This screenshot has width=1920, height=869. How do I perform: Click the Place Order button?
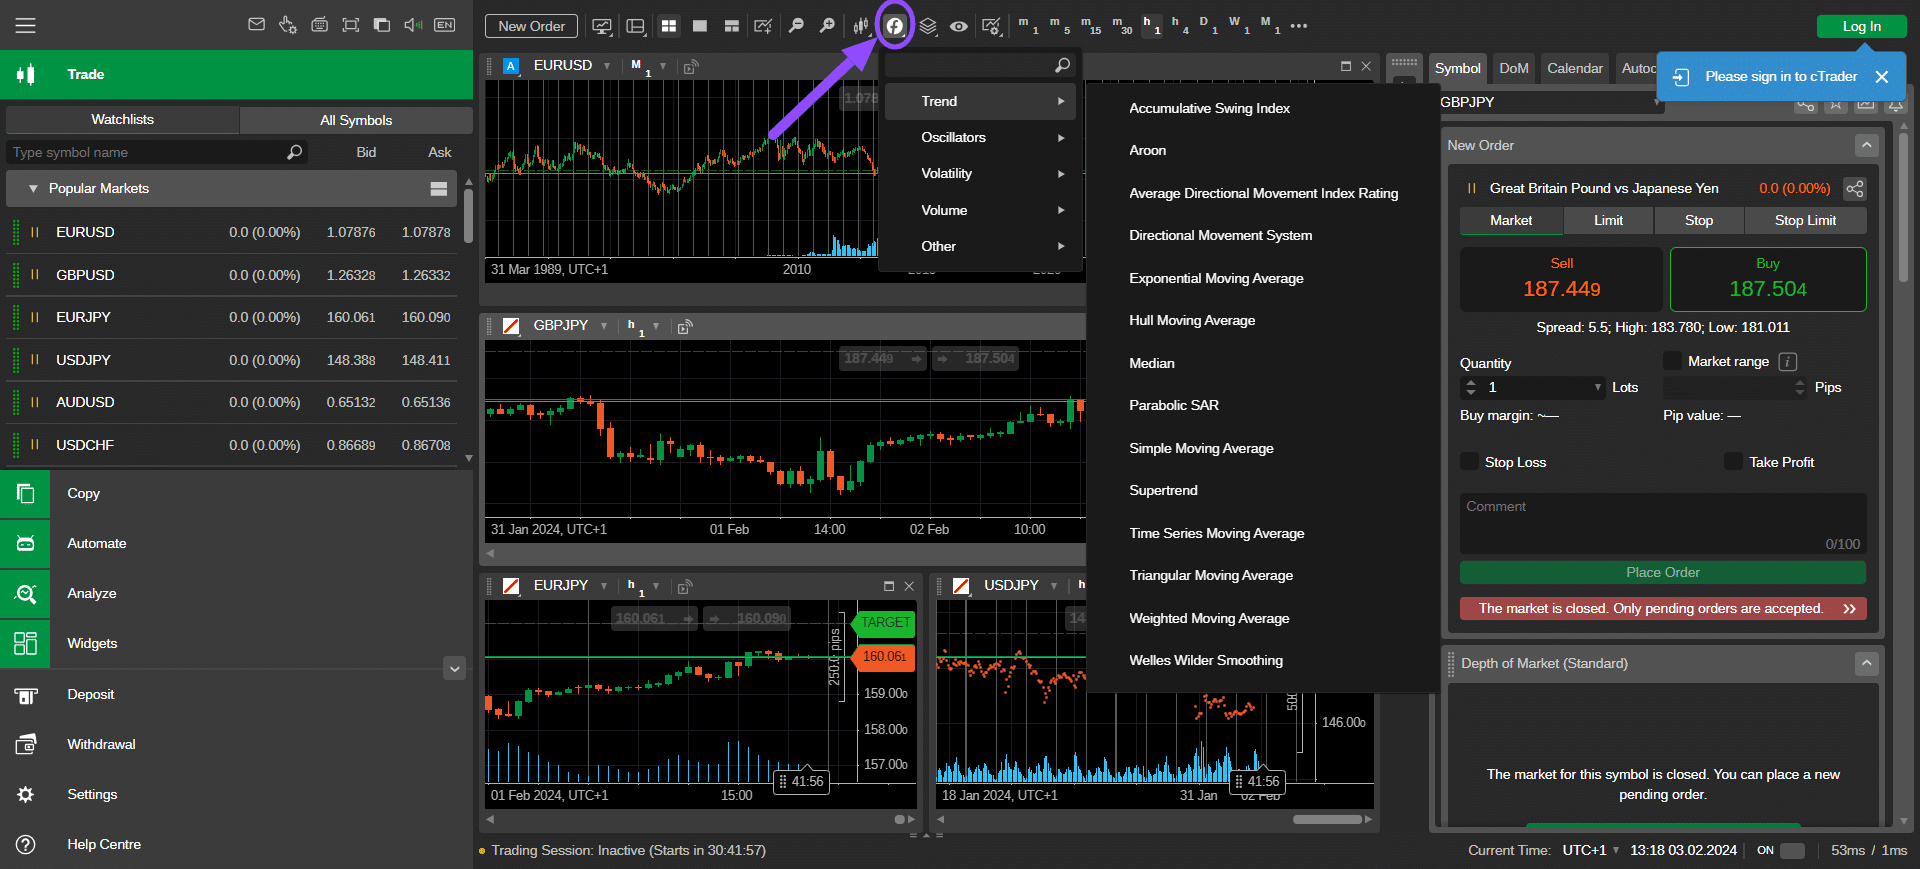(1662, 573)
